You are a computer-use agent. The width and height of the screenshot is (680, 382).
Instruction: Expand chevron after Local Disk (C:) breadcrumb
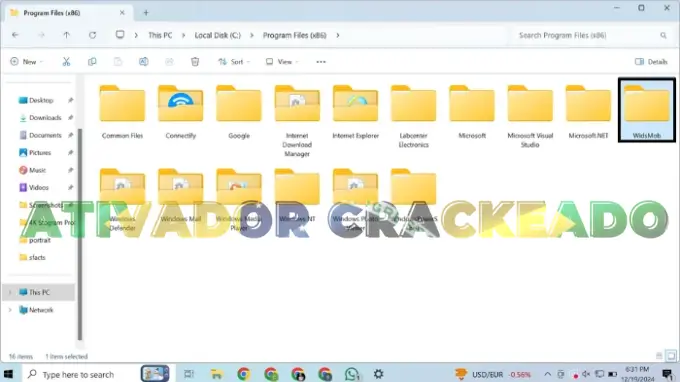point(252,35)
